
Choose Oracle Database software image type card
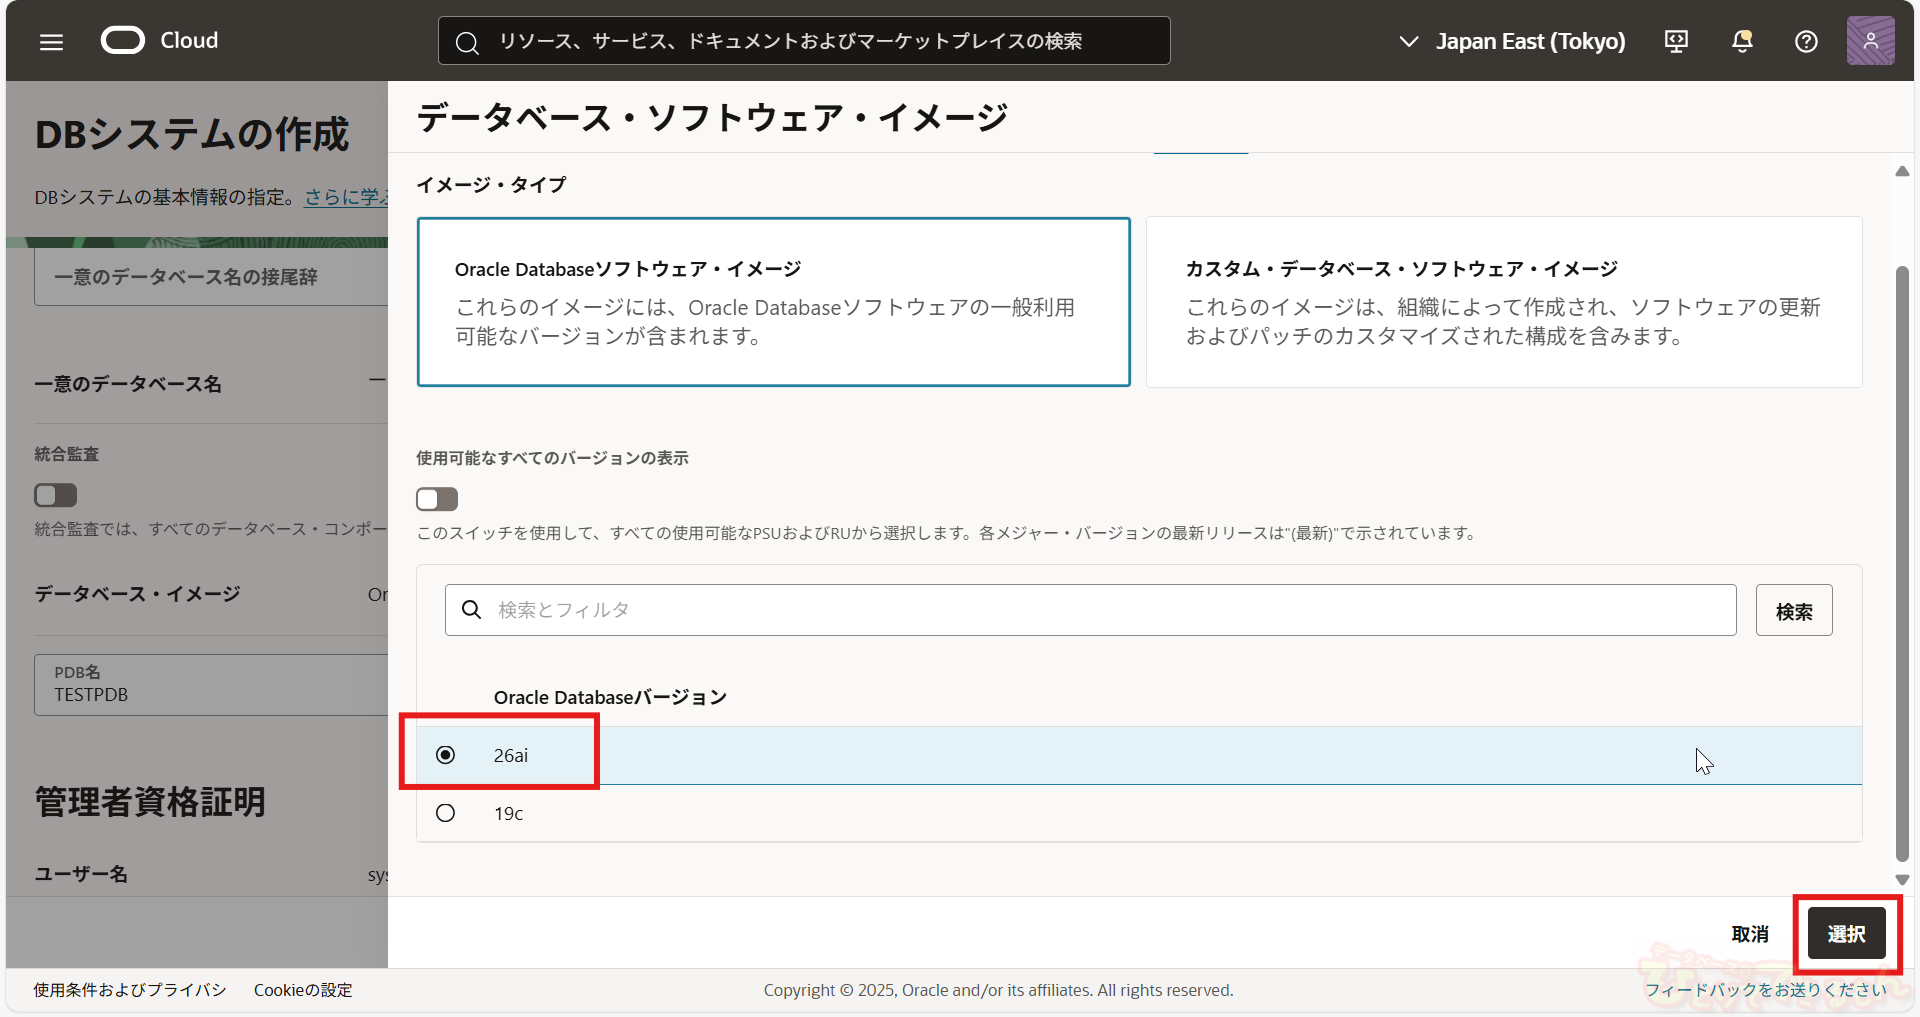pyautogui.click(x=773, y=302)
